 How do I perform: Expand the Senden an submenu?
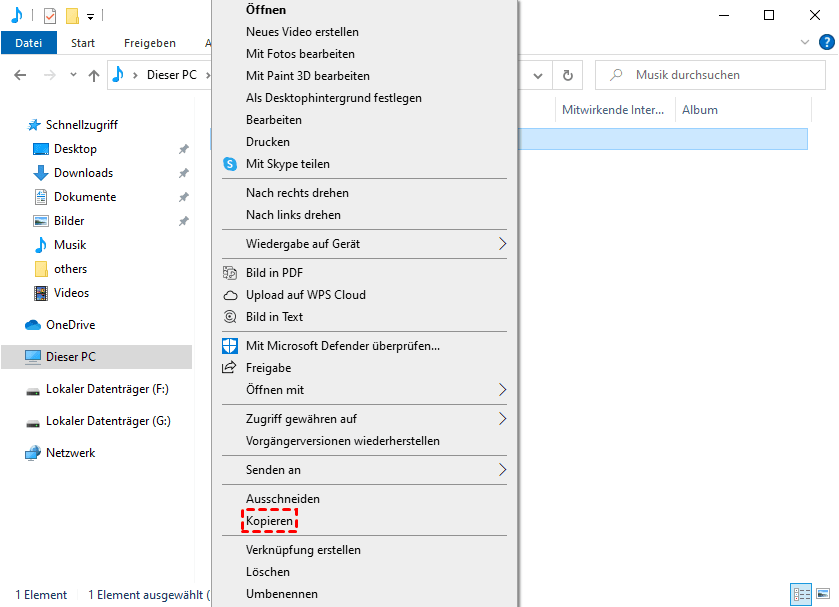coord(502,470)
